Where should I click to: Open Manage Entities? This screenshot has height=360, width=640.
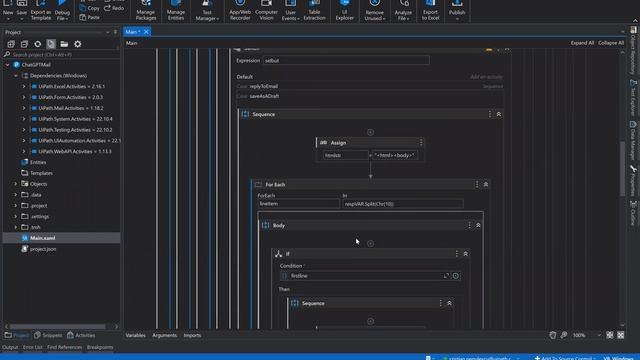pos(176,11)
